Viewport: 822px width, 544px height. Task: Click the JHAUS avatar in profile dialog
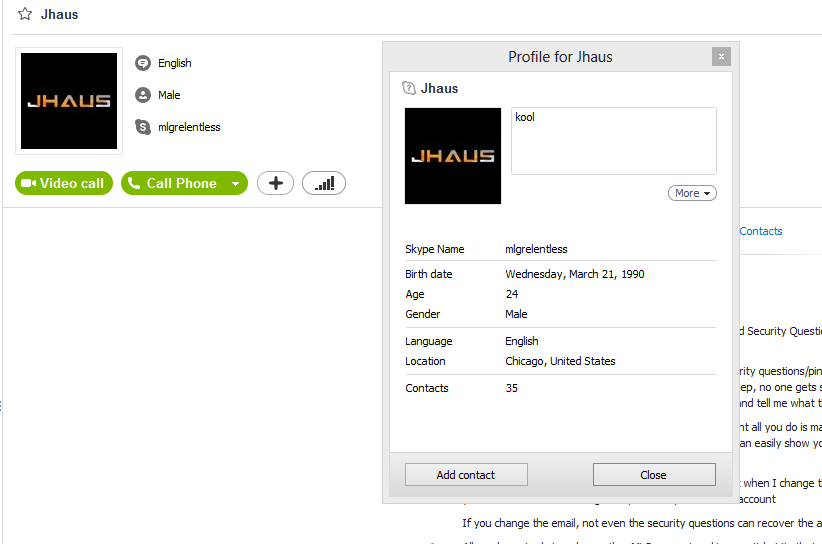point(453,156)
